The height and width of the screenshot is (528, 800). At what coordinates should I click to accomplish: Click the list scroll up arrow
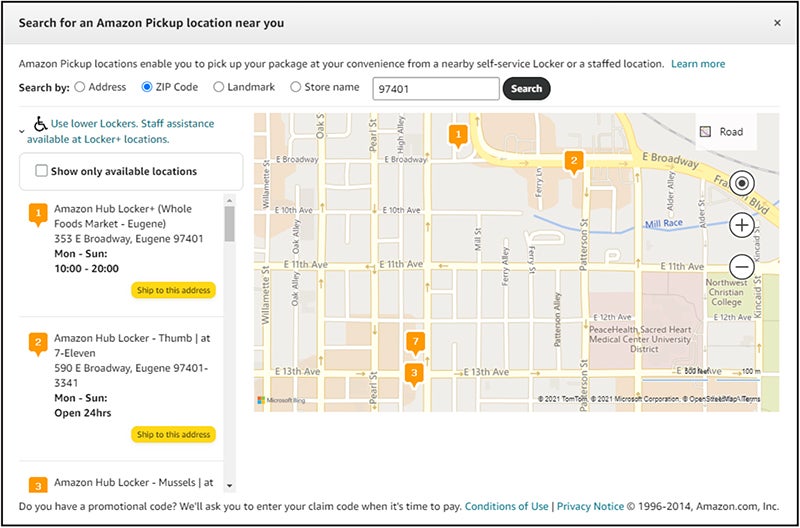click(x=230, y=199)
